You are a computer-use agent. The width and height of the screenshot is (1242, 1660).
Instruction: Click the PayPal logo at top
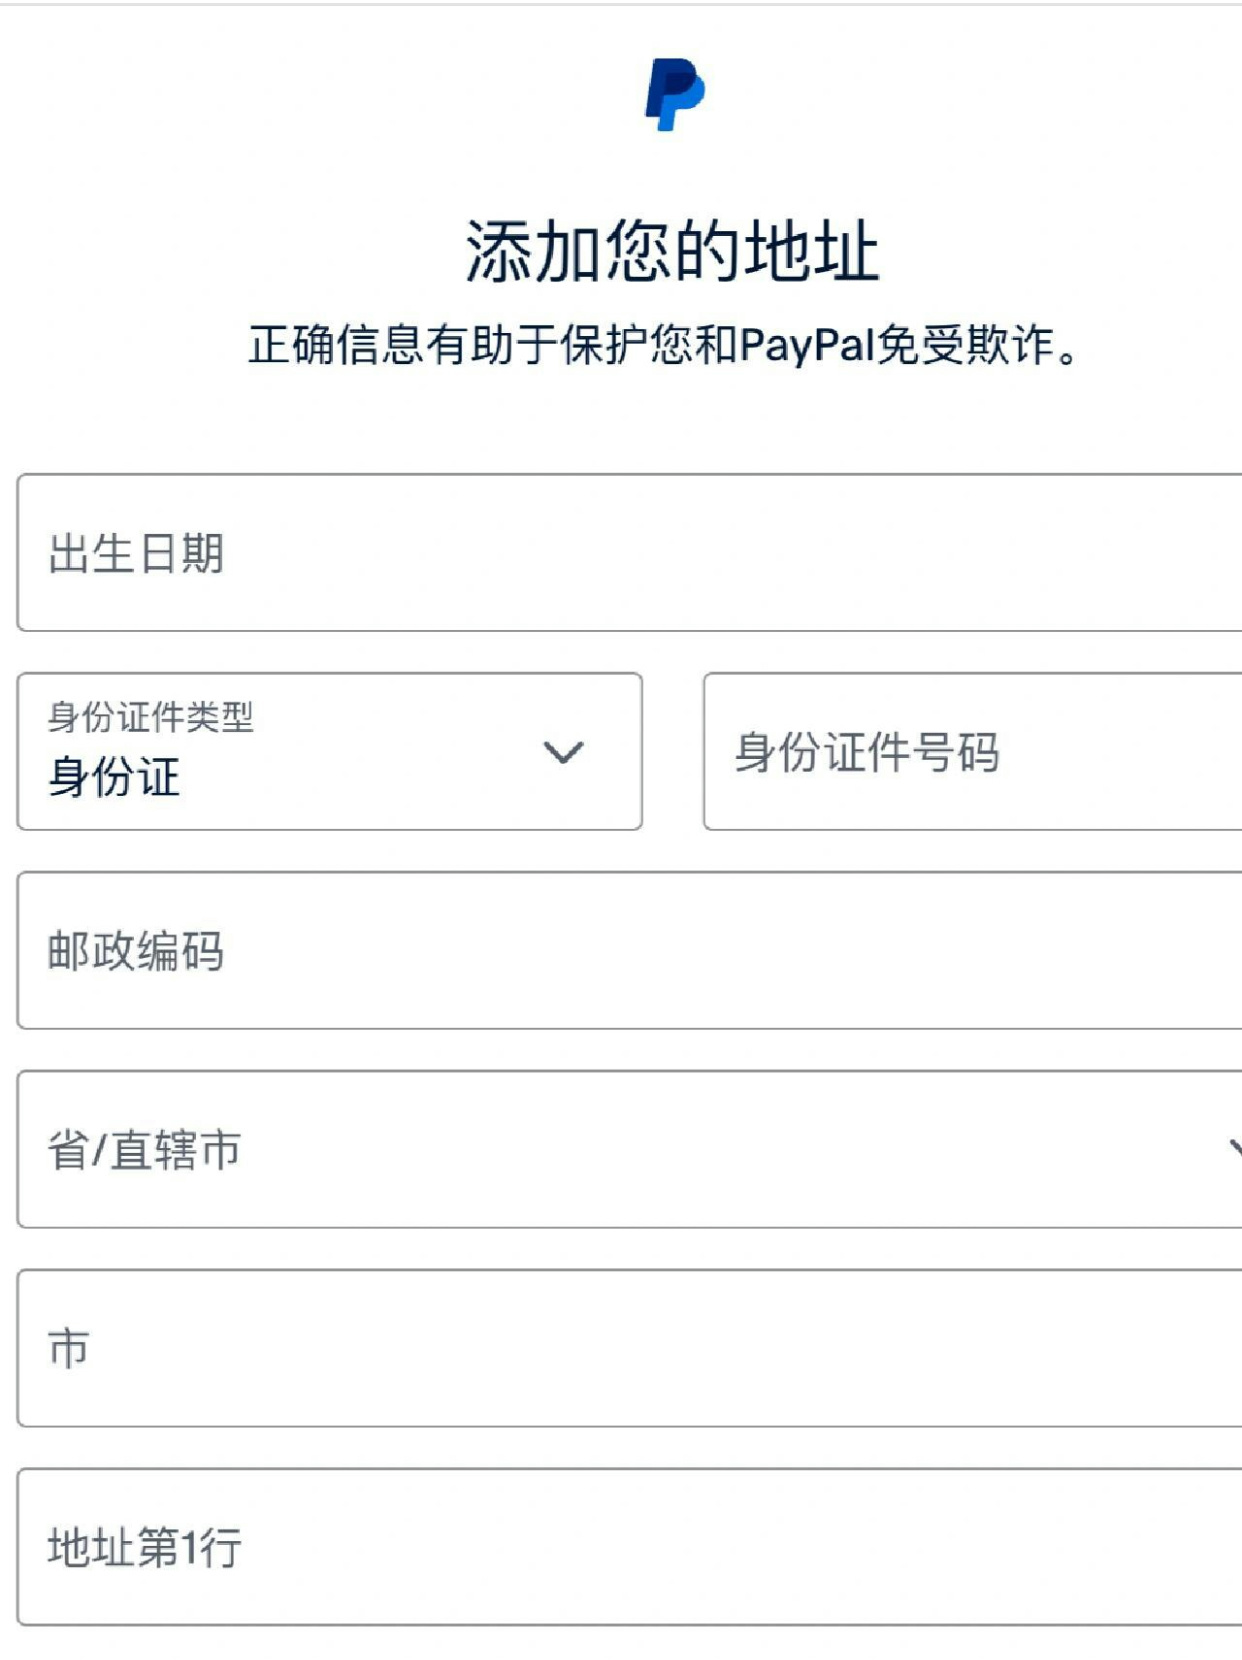tap(674, 95)
